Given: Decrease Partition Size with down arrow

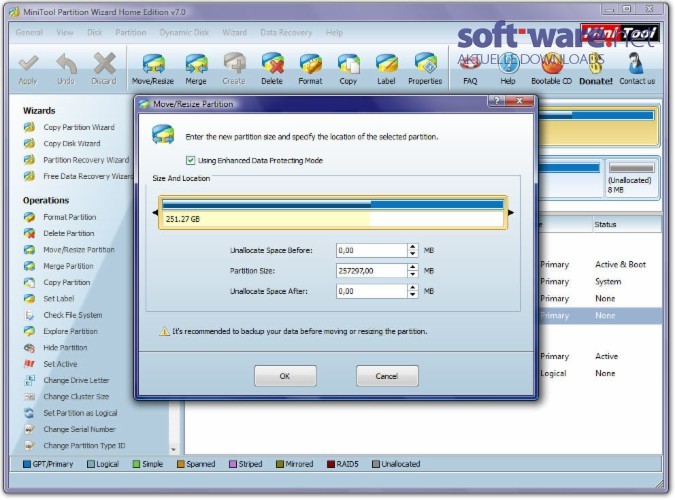Looking at the screenshot, I should click(412, 274).
